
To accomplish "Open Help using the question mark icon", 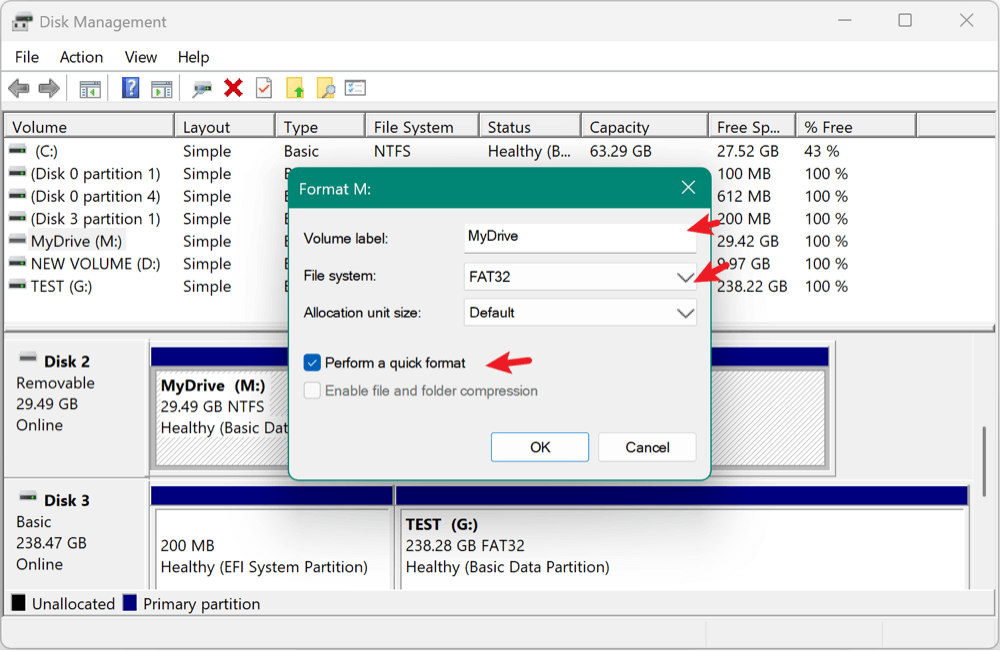I will pos(130,88).
